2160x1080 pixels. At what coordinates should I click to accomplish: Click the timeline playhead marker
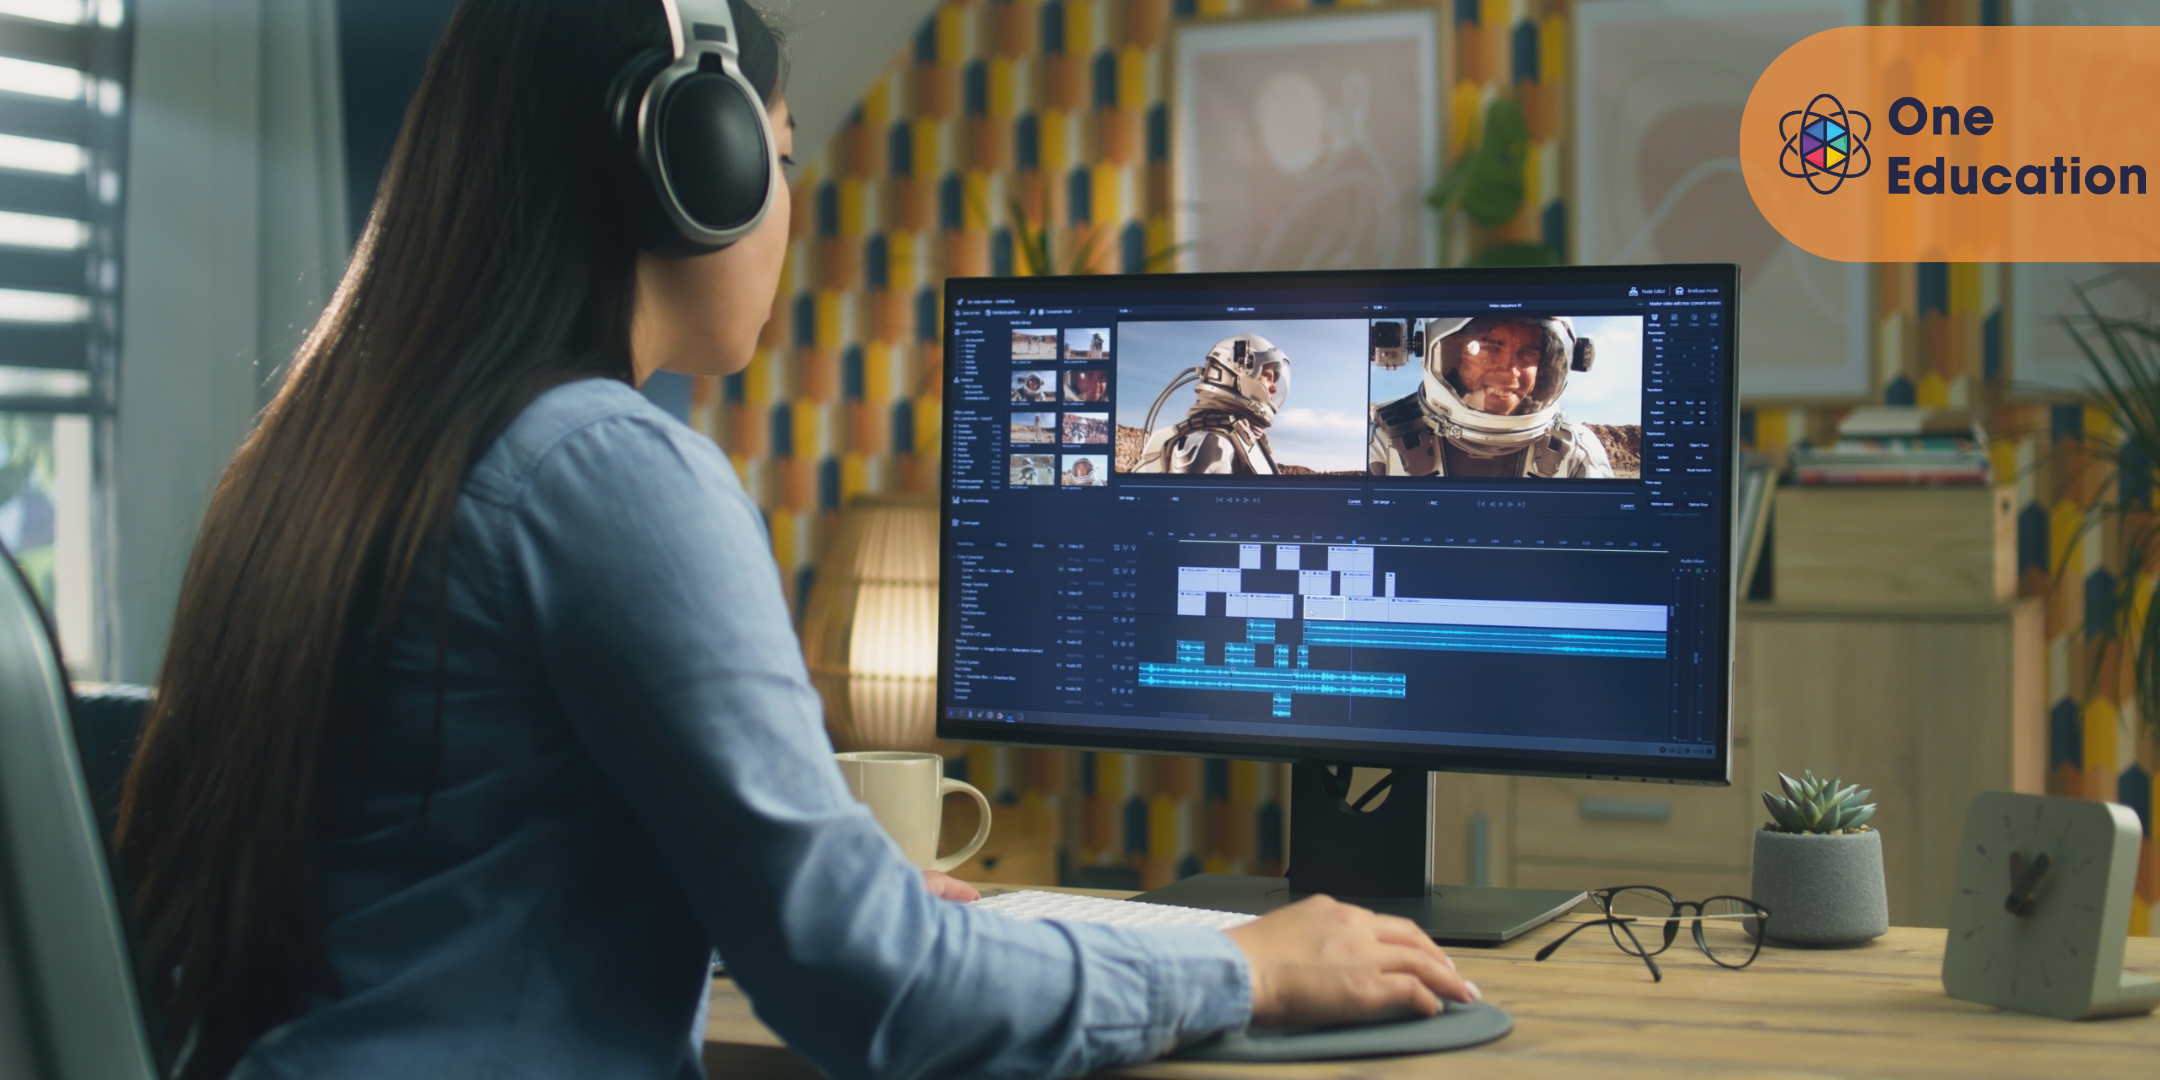1354,542
